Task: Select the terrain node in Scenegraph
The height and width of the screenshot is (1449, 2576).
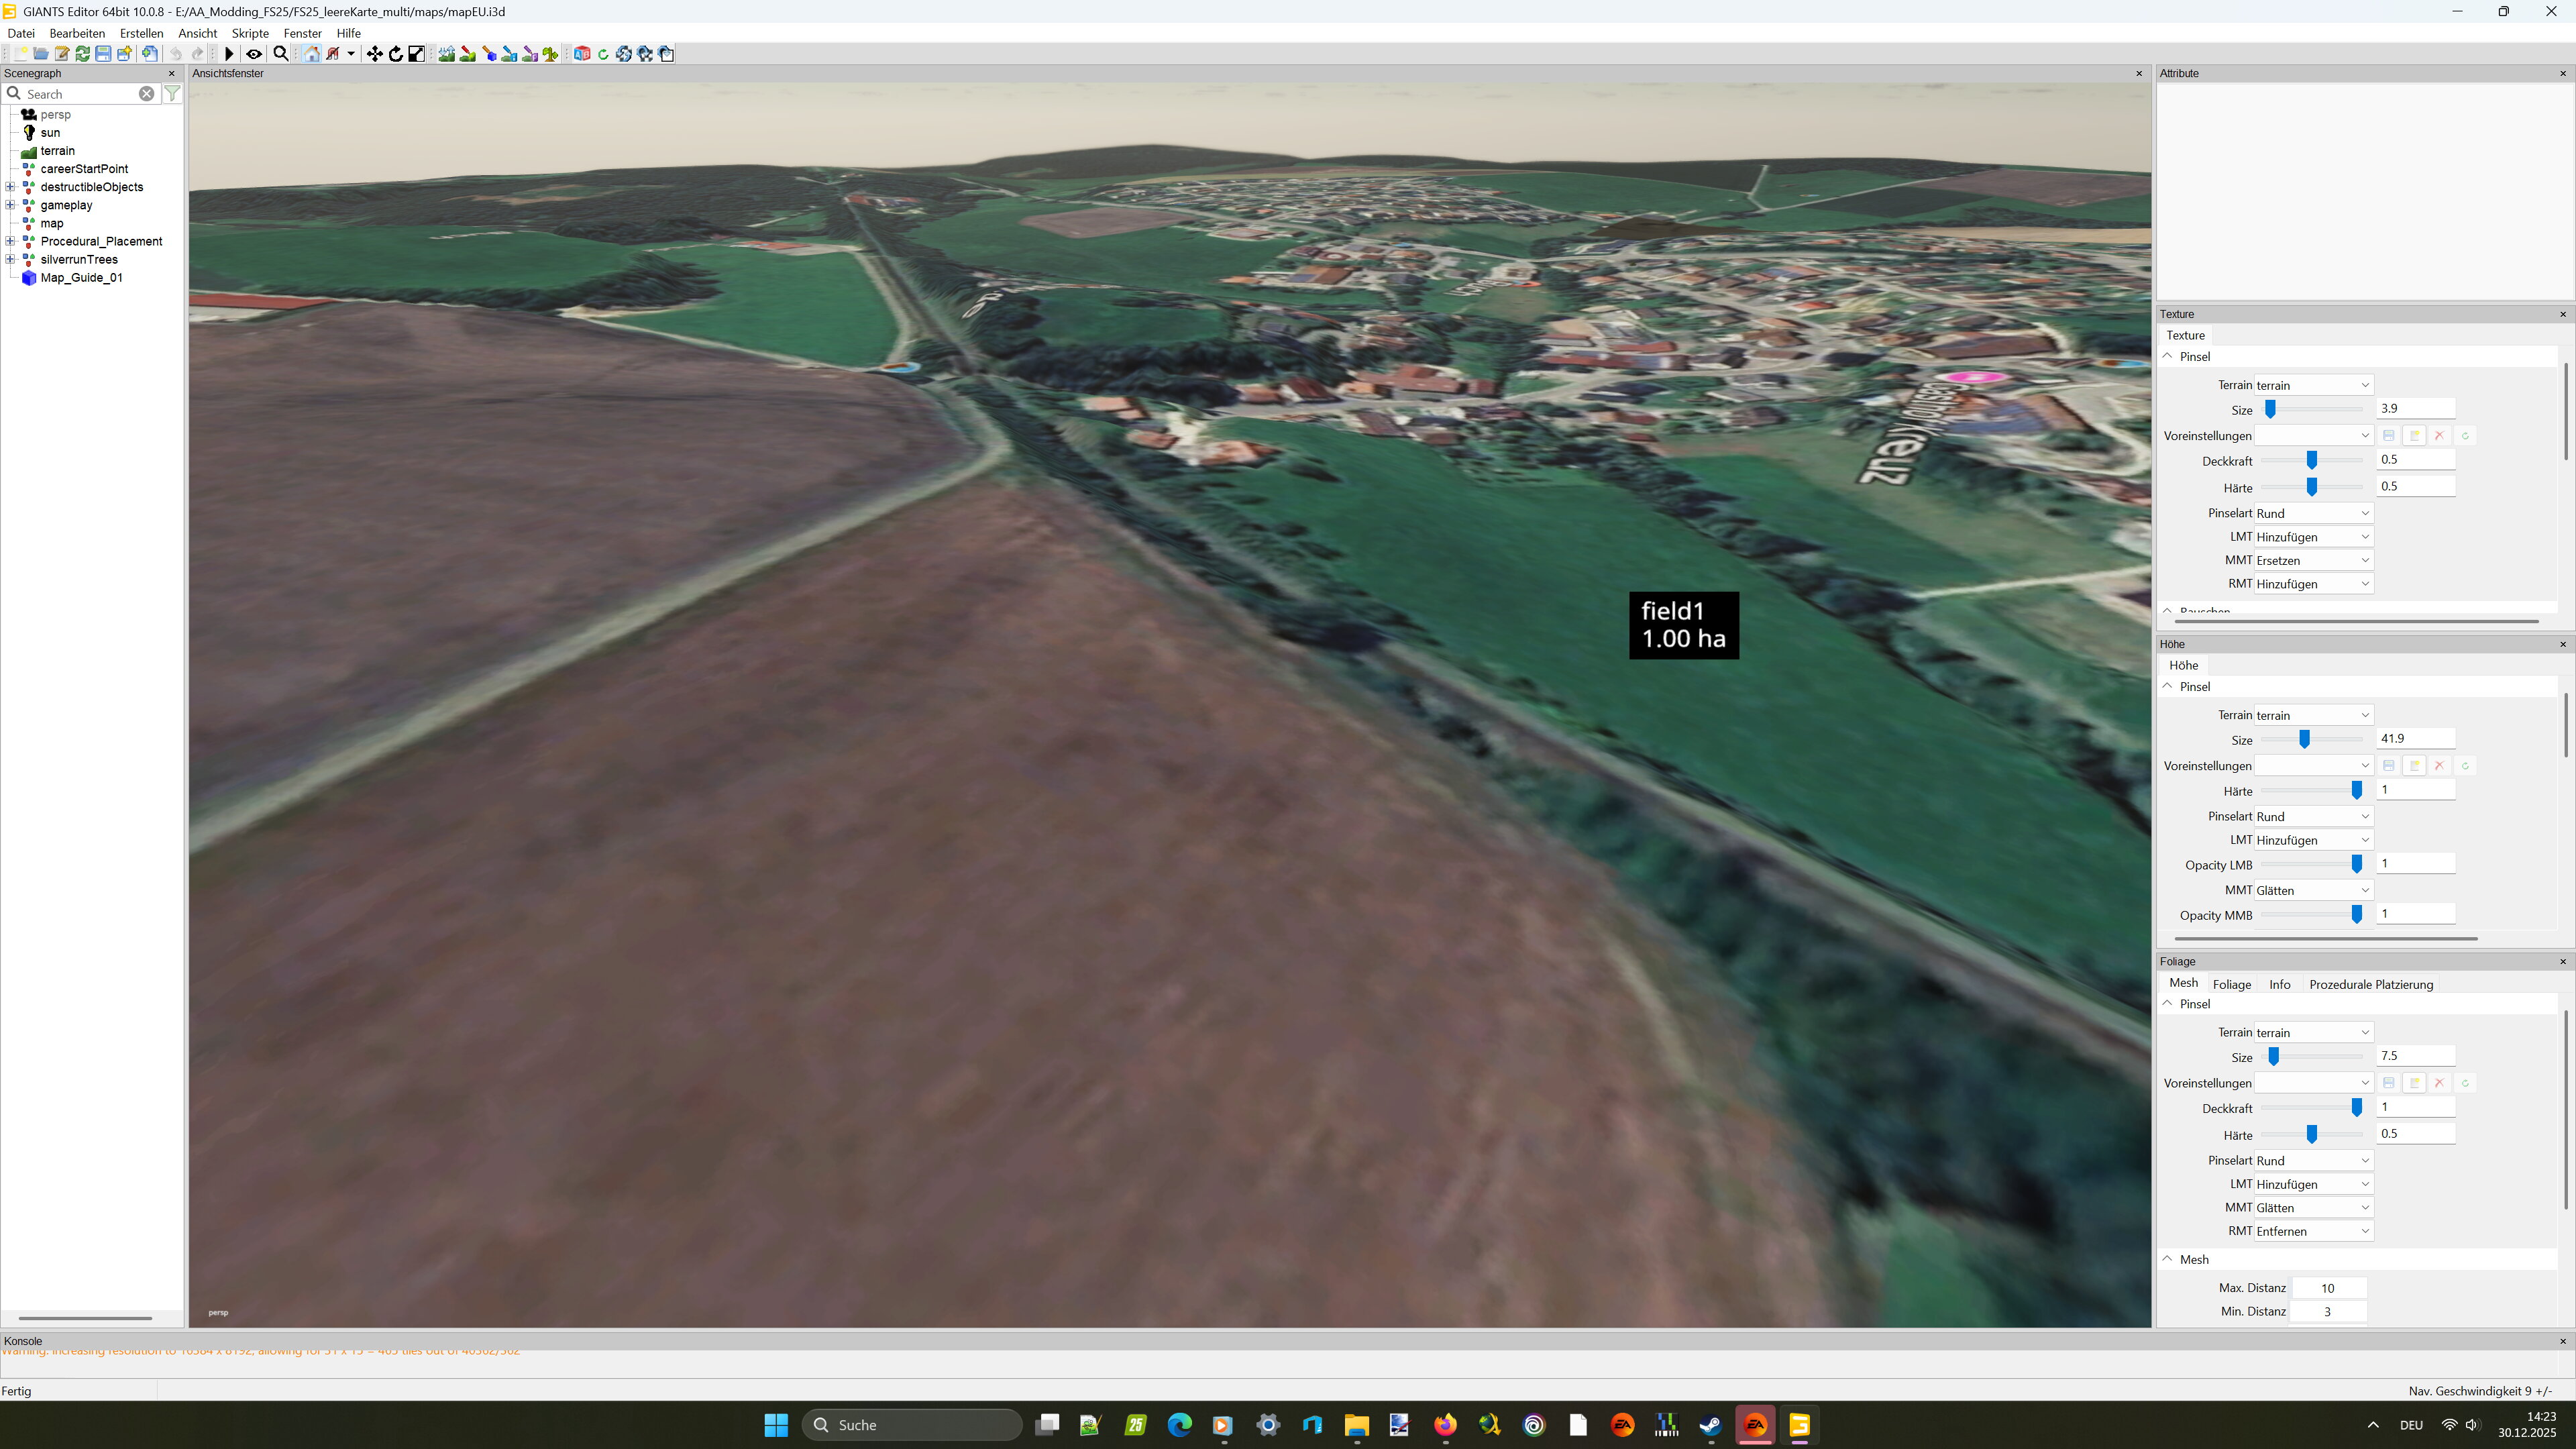Action: pyautogui.click(x=57, y=151)
